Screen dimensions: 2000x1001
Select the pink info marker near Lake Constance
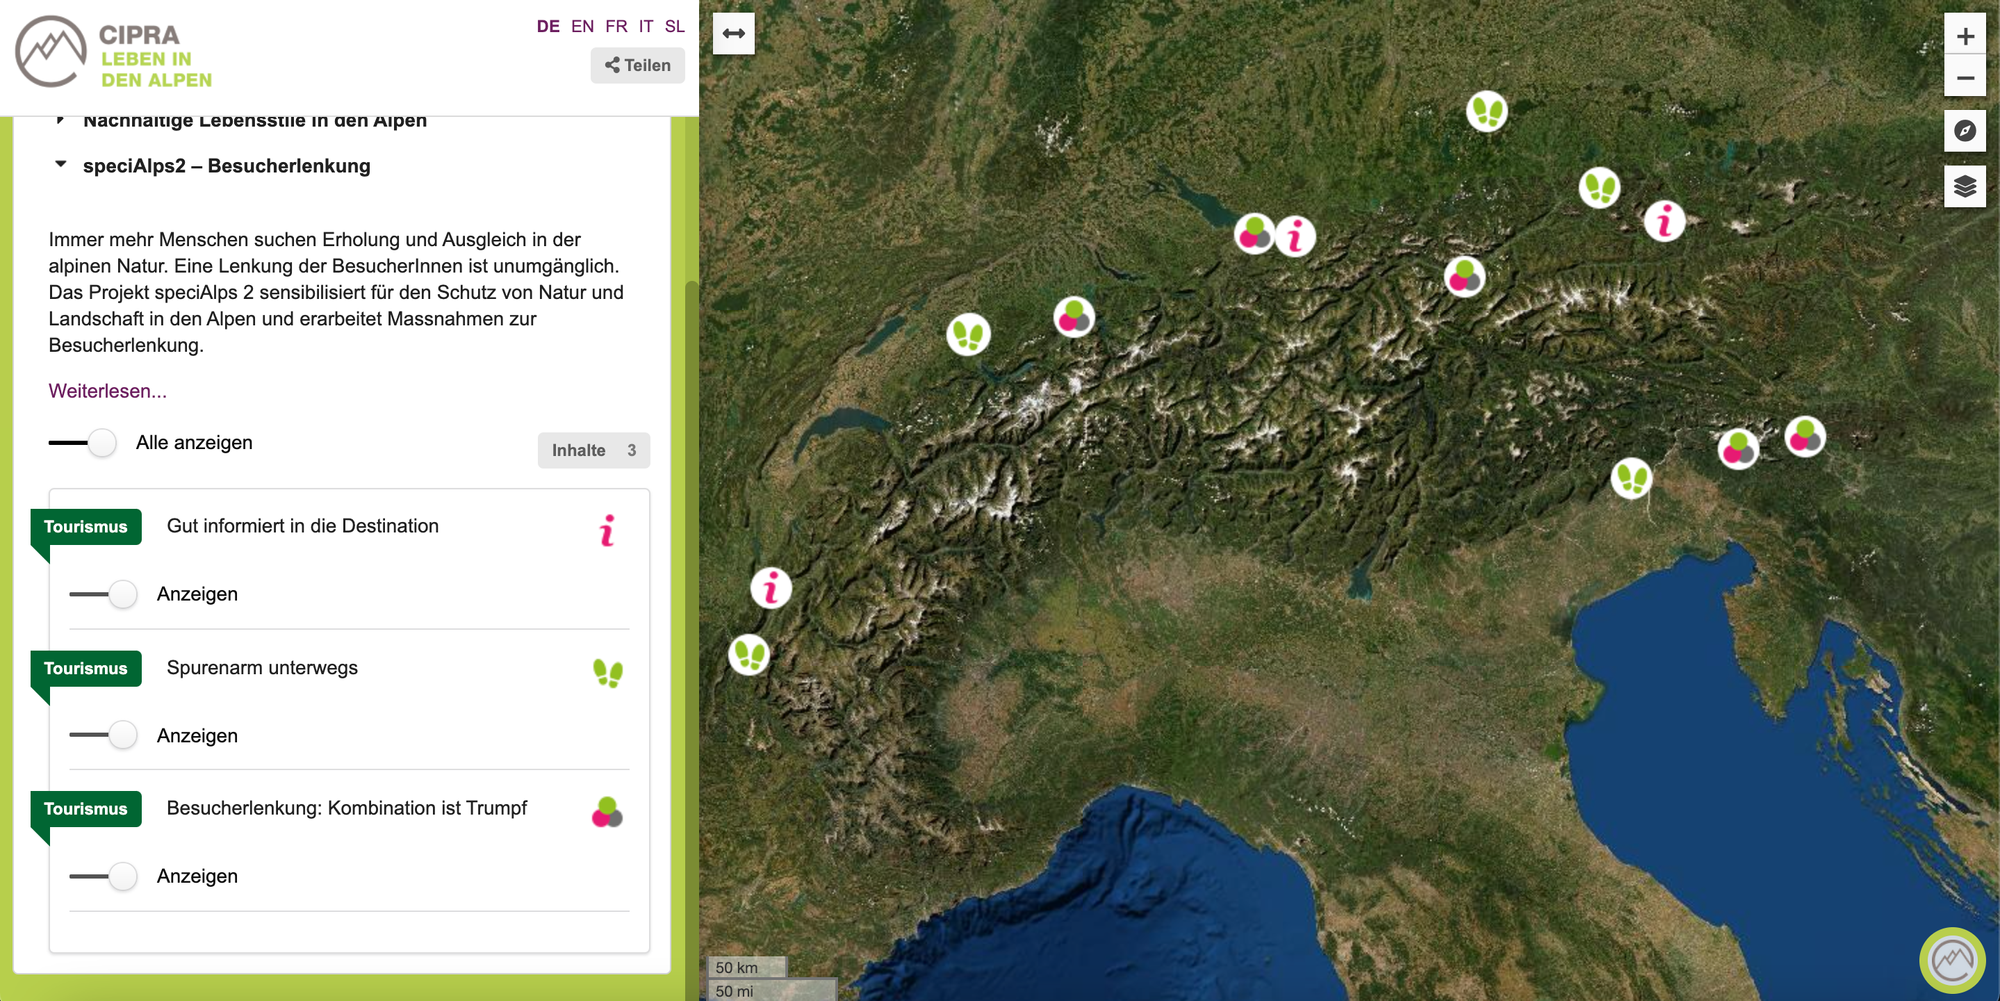[1295, 237]
